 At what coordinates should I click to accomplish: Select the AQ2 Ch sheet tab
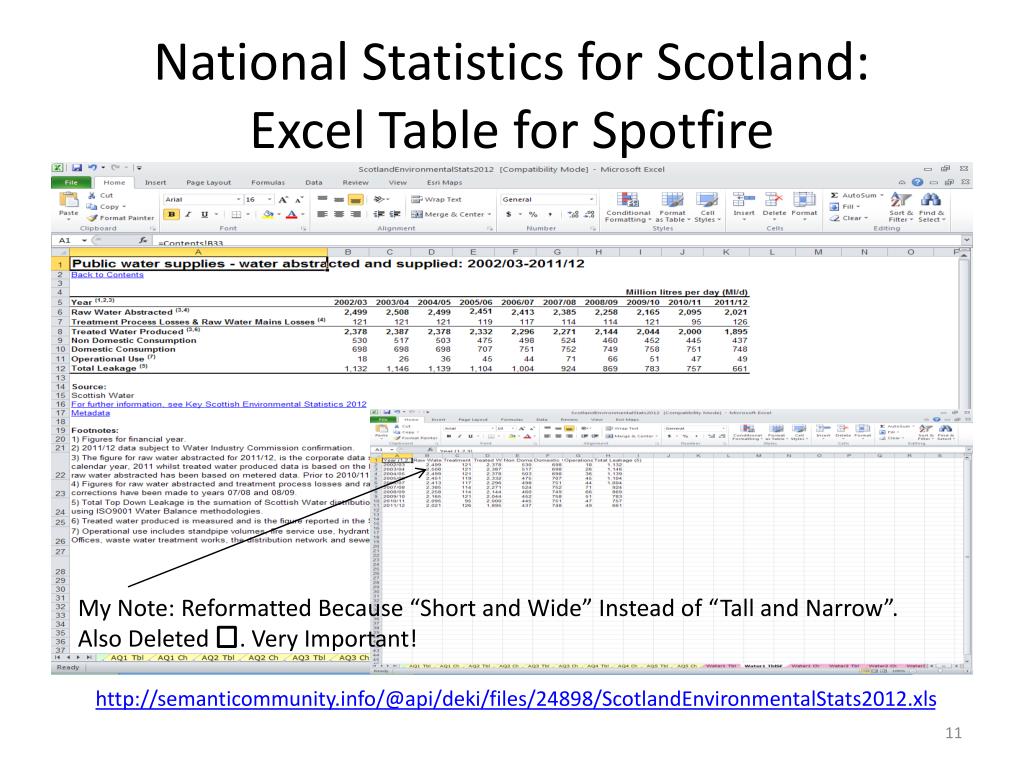pos(263,658)
